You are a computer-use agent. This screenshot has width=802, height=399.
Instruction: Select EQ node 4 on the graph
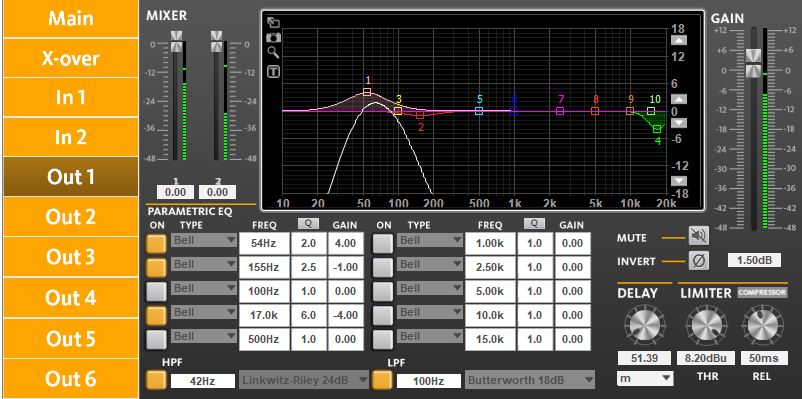point(657,129)
